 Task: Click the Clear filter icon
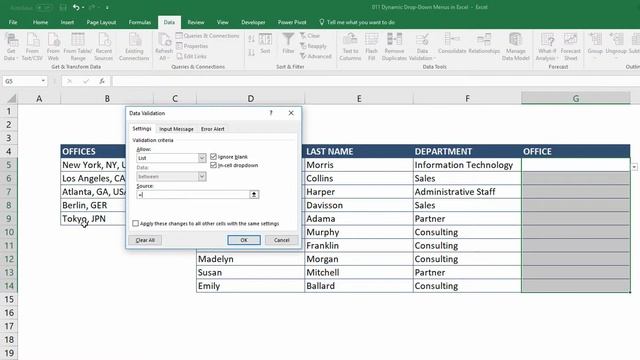pos(310,36)
